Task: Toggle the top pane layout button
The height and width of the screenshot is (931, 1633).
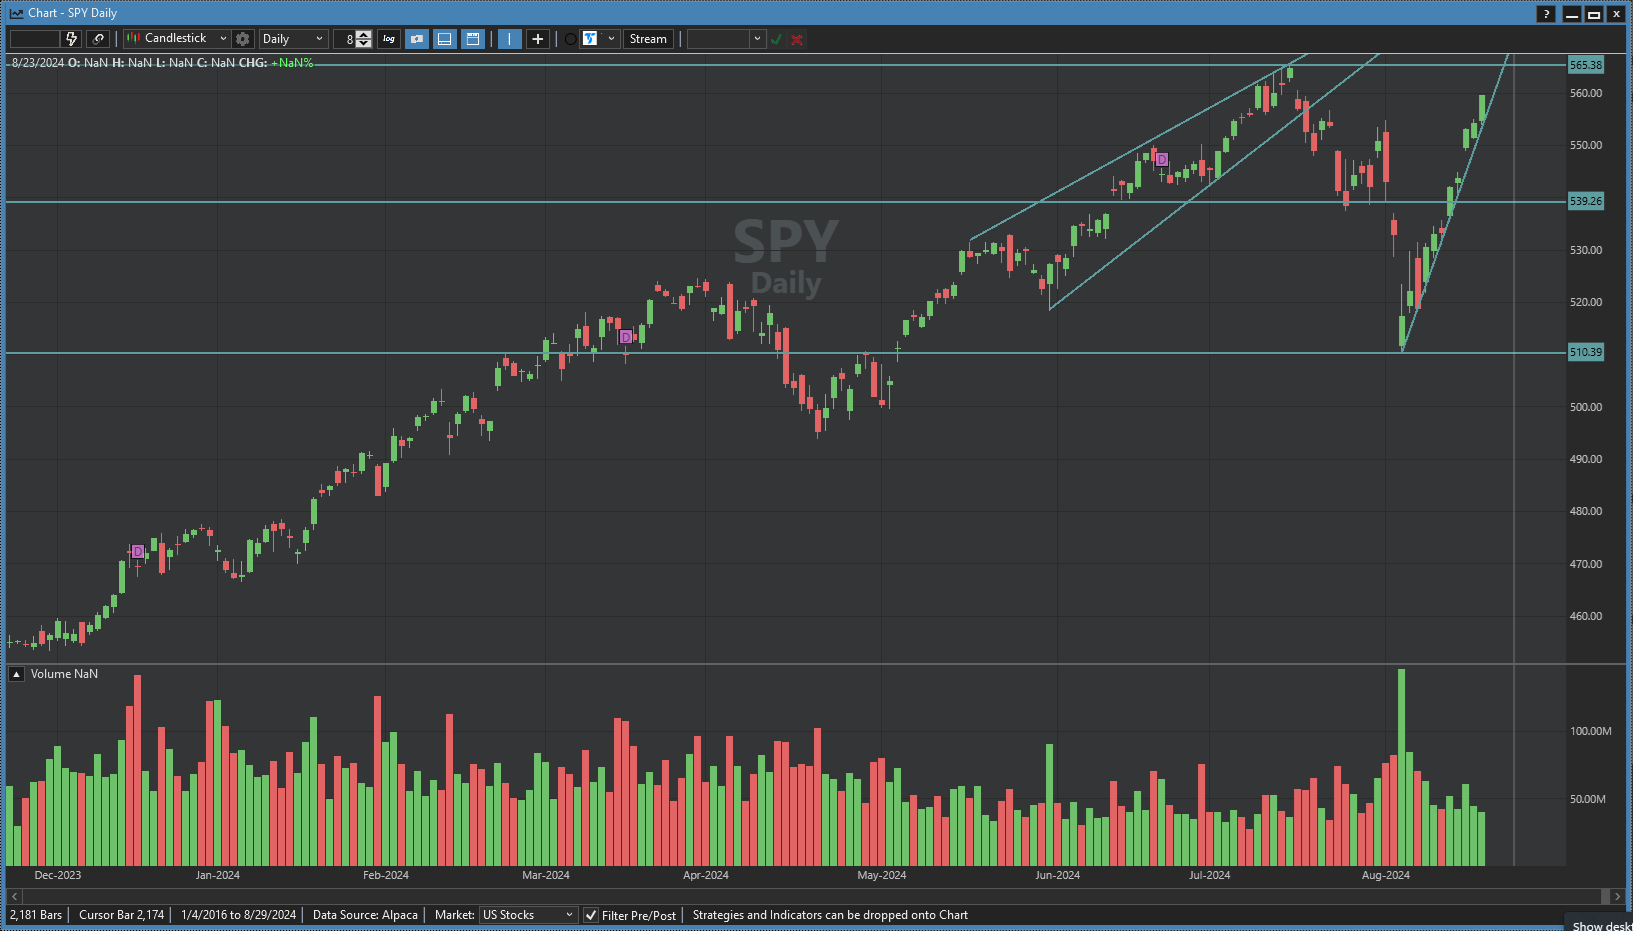Action: (473, 39)
